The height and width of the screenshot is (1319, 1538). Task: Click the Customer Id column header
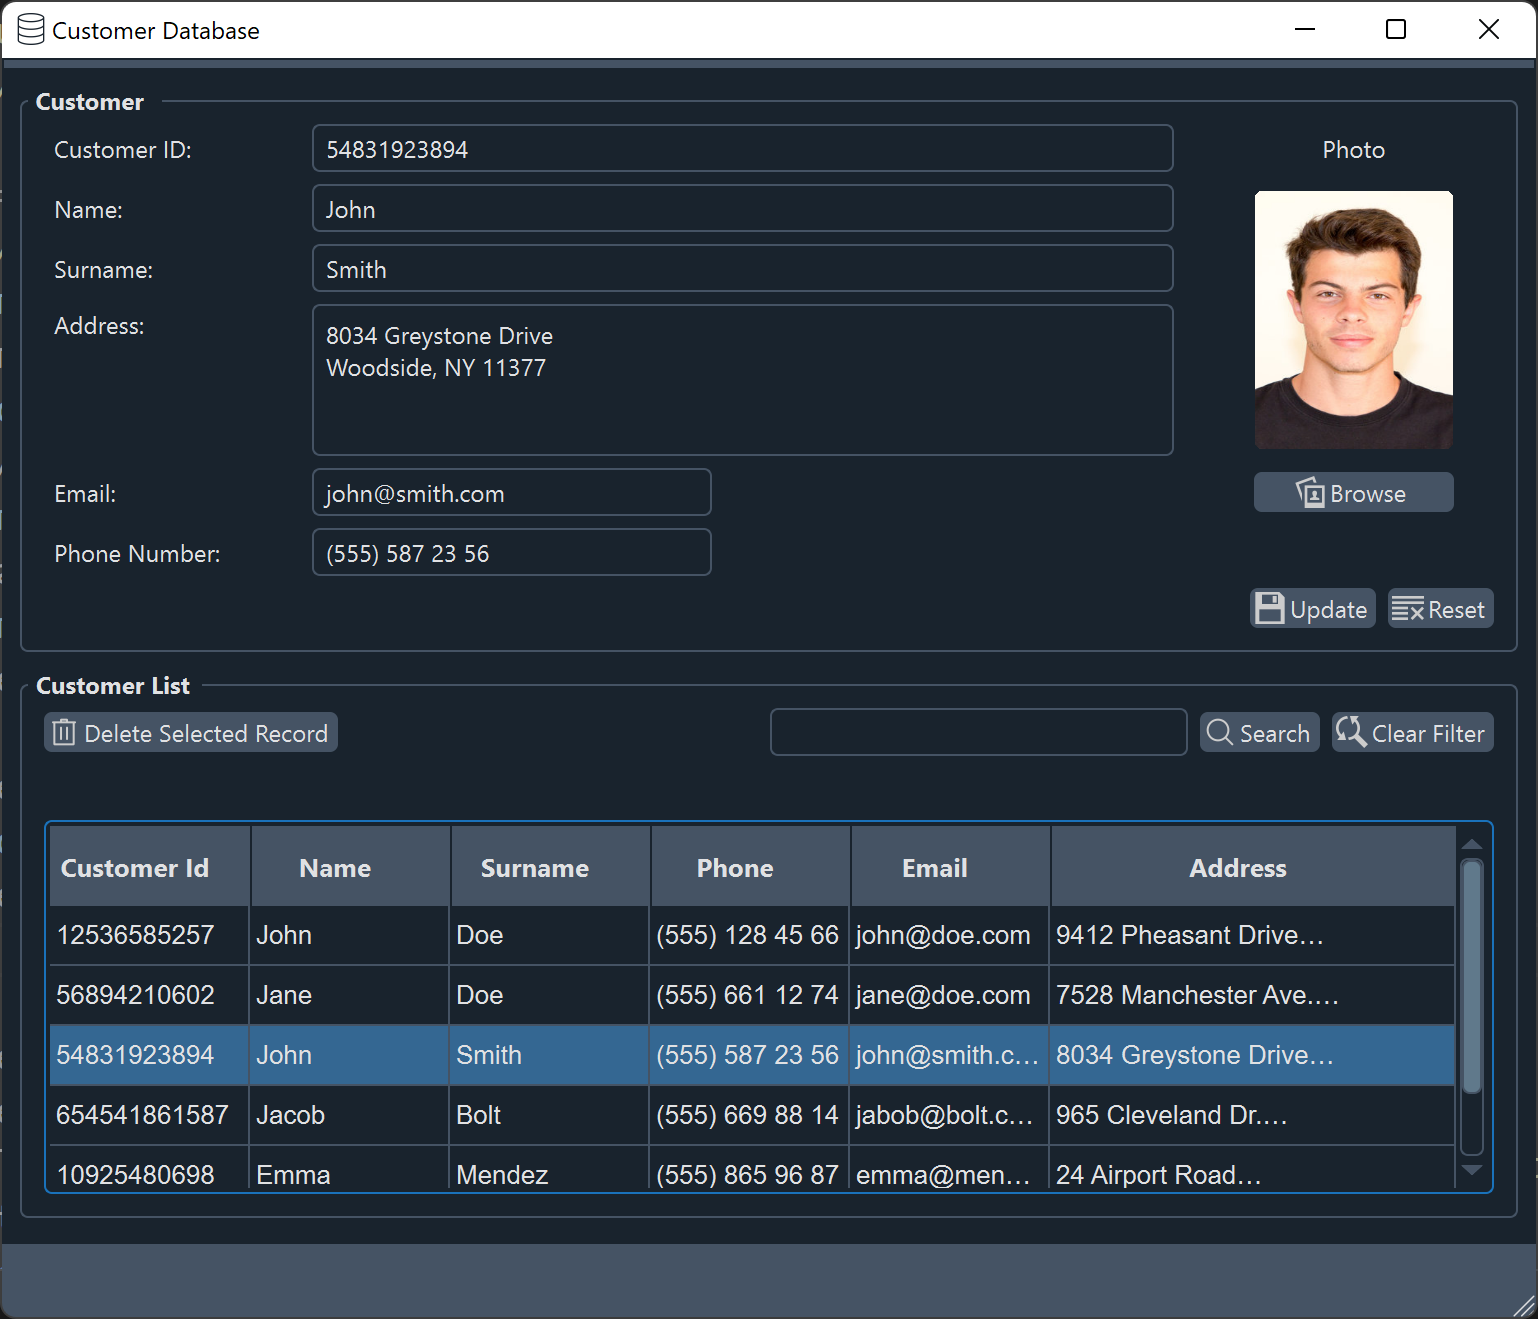pyautogui.click(x=134, y=867)
